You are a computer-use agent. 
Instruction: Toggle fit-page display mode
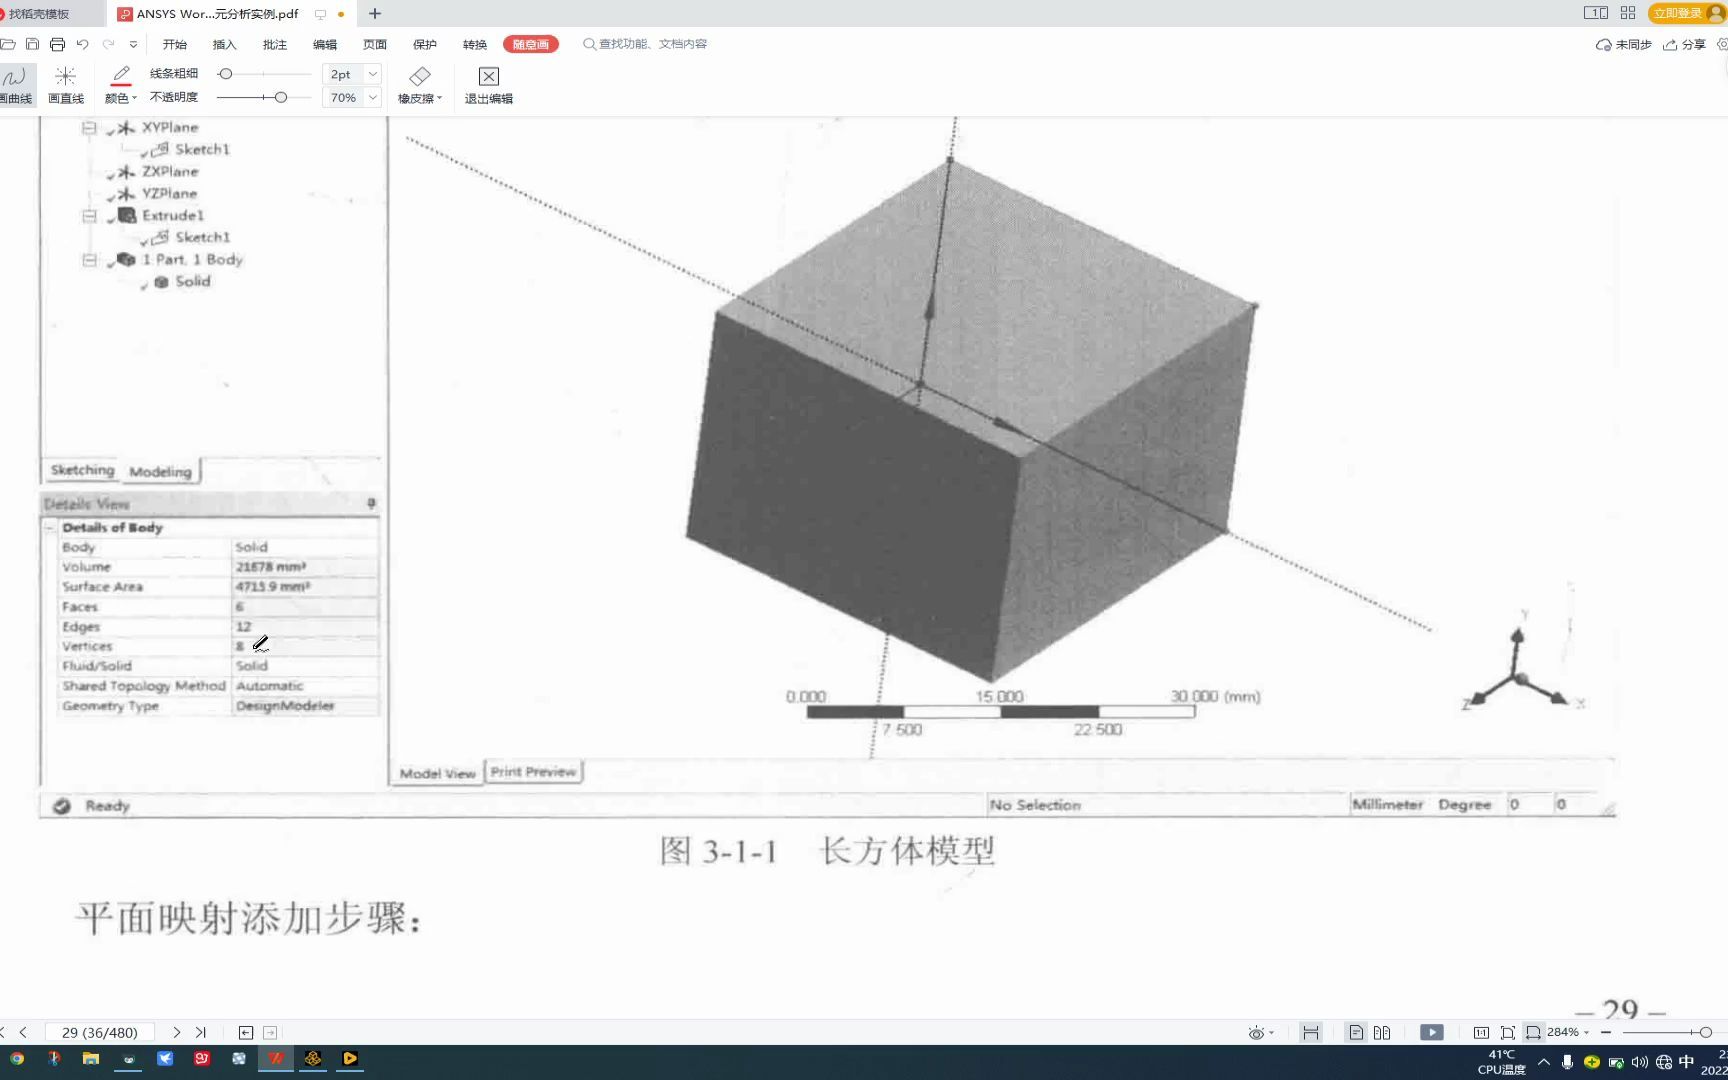tap(1510, 1032)
